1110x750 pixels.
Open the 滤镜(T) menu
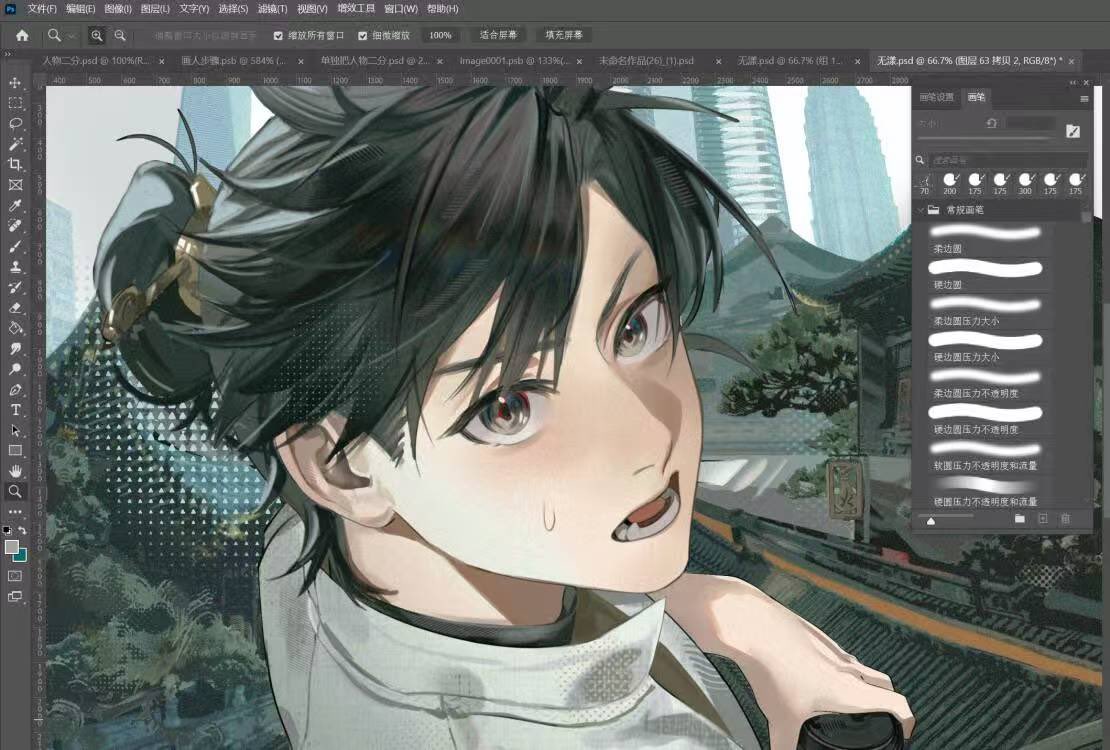point(273,8)
